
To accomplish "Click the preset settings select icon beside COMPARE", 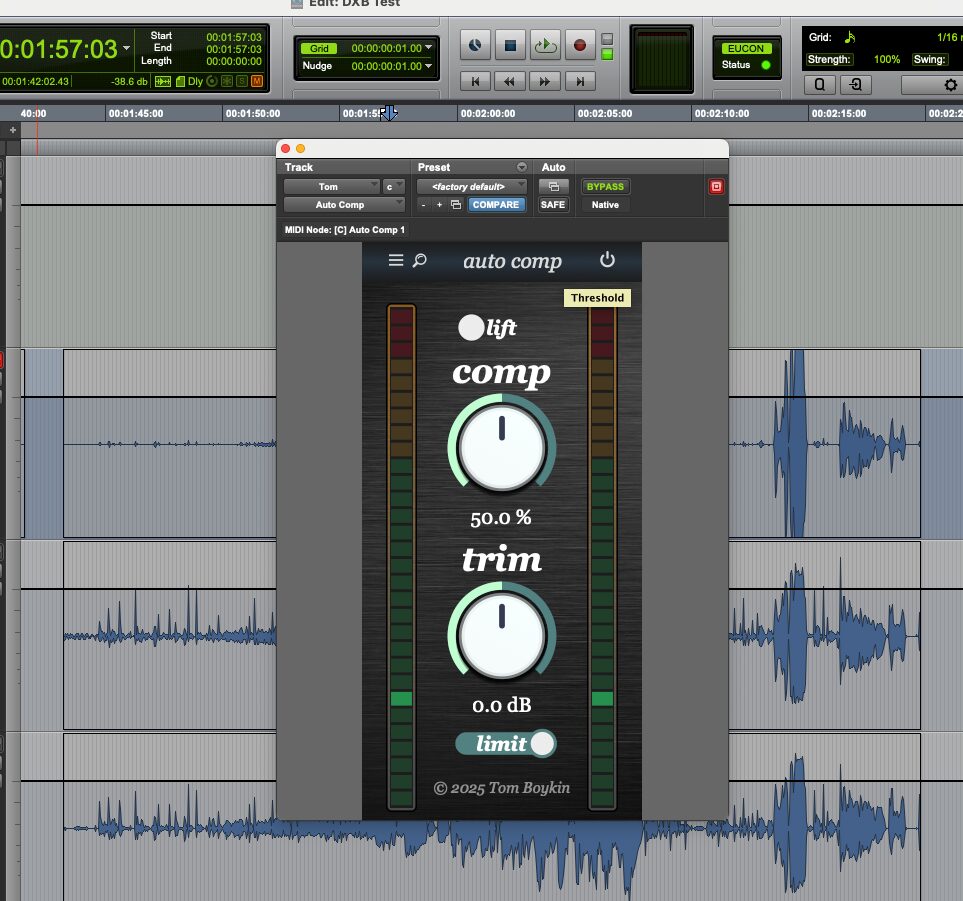I will point(456,205).
